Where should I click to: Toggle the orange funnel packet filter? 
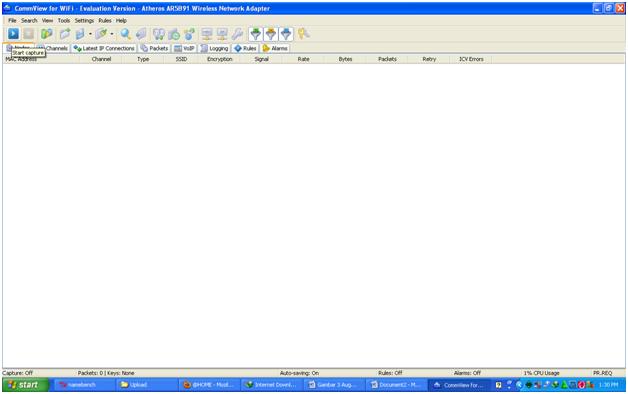click(271, 34)
